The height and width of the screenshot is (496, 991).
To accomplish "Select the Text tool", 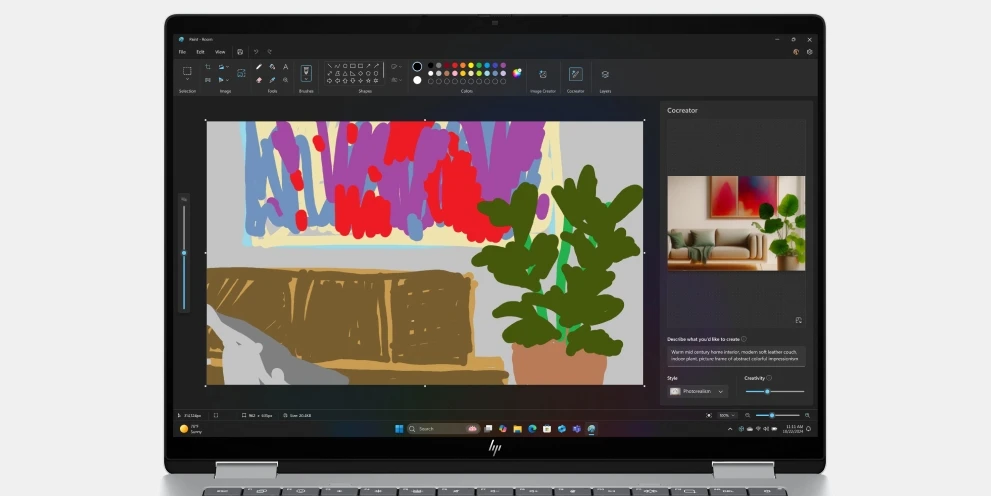I will coord(286,66).
